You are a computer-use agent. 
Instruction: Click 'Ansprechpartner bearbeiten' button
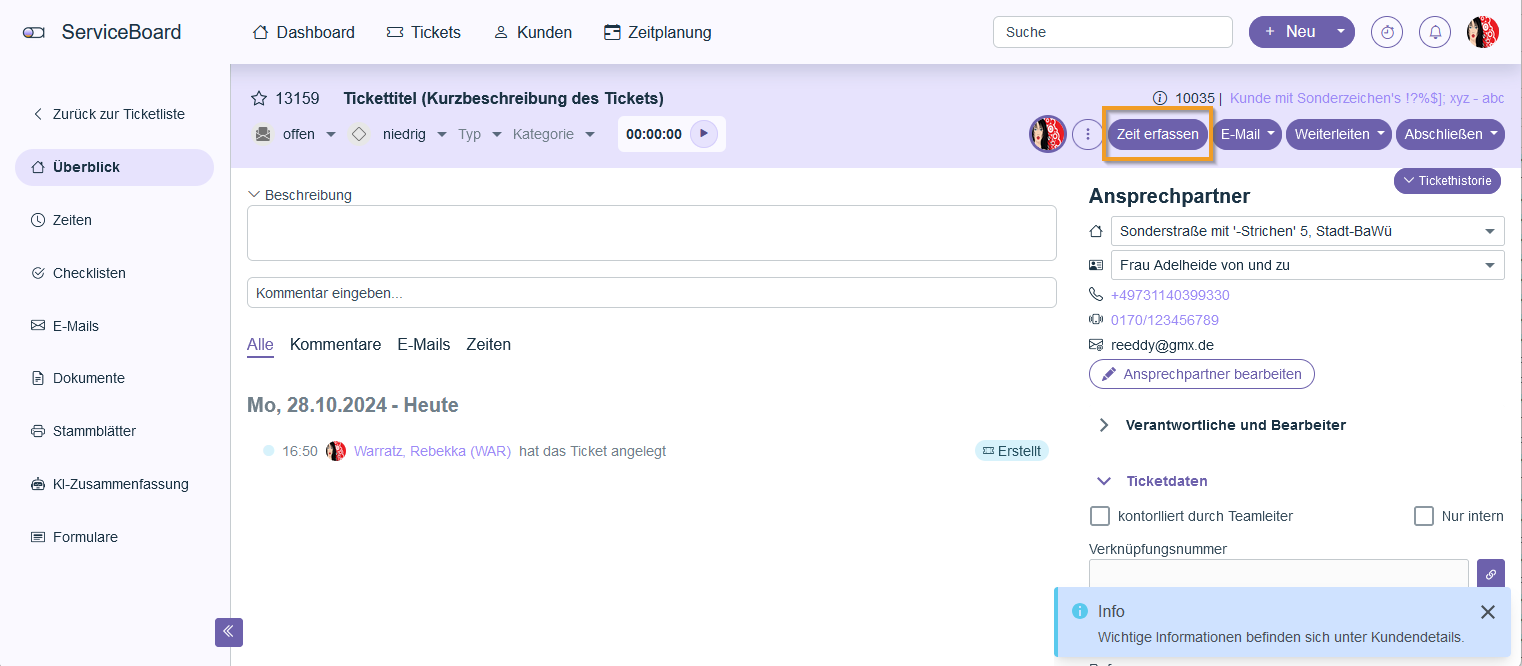1201,374
